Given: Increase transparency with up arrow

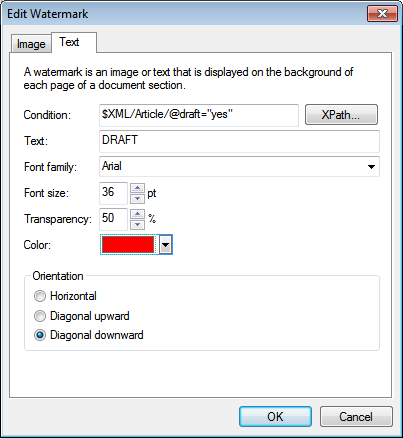Looking at the screenshot, I should point(137,214).
